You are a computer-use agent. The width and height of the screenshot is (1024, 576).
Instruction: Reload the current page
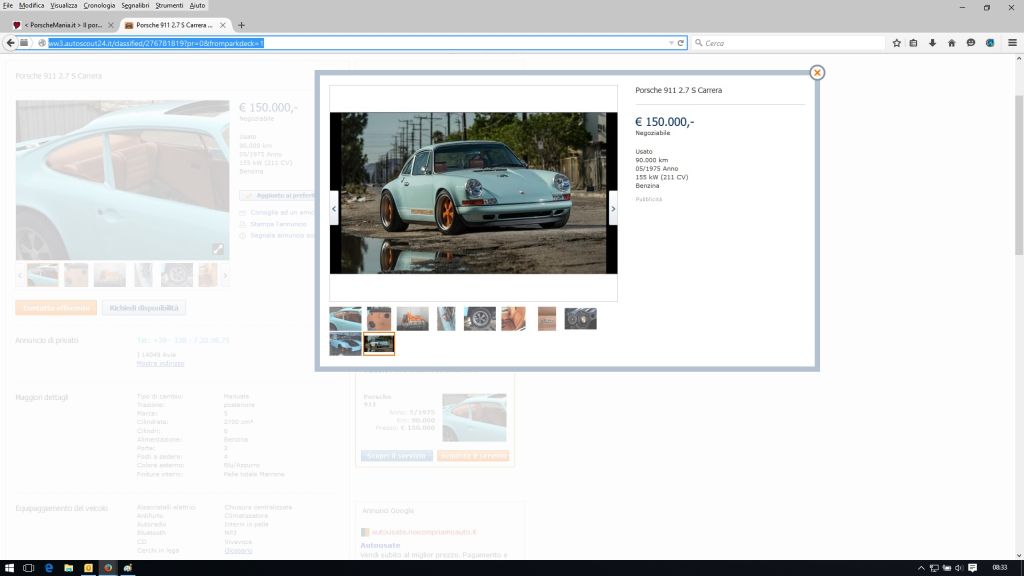click(x=680, y=43)
